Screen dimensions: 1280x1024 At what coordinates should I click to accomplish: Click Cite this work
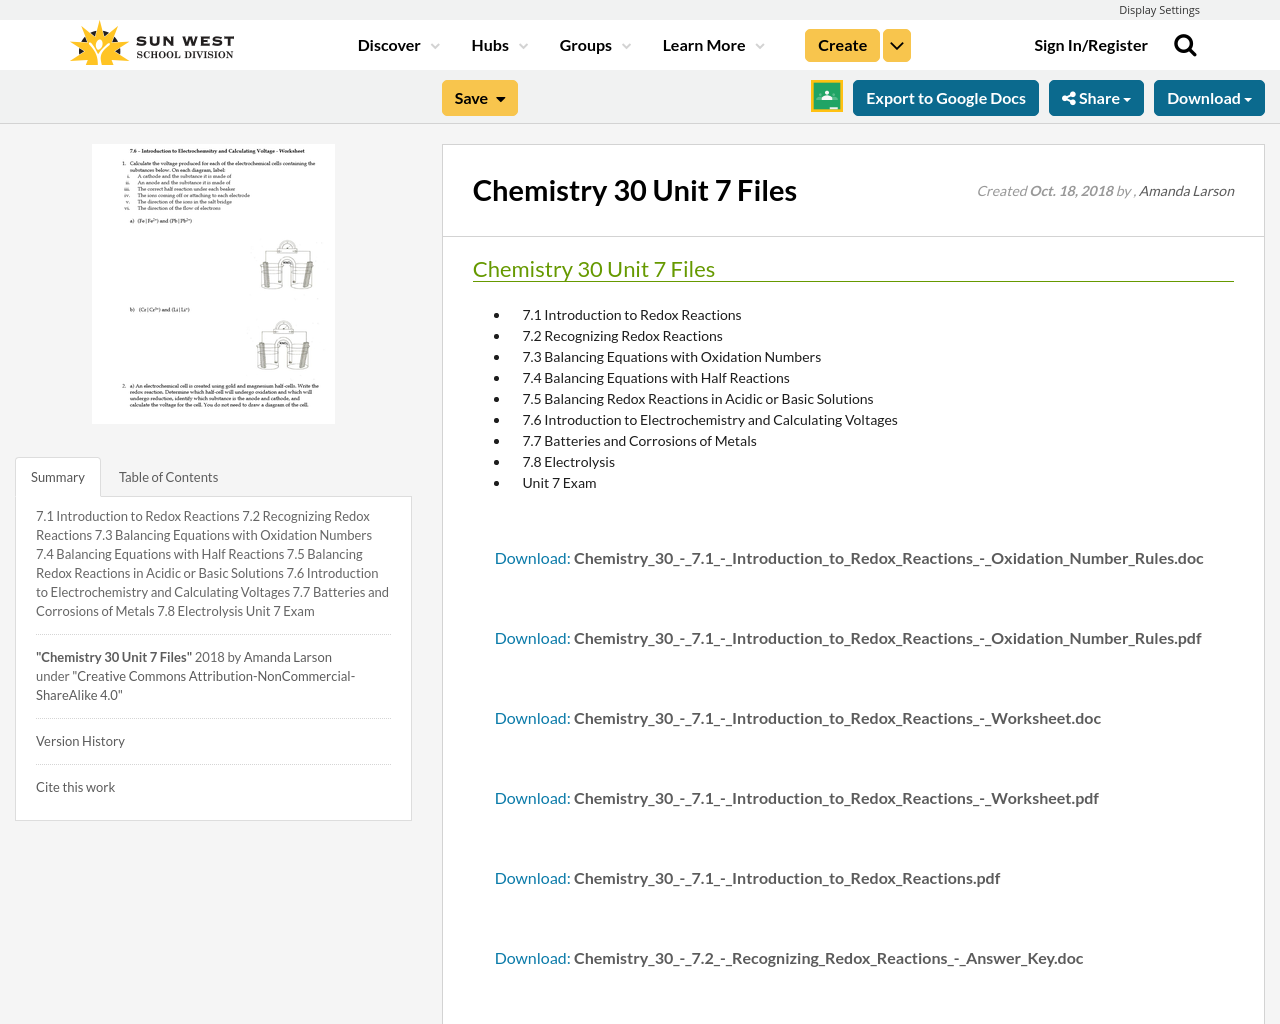coord(75,787)
